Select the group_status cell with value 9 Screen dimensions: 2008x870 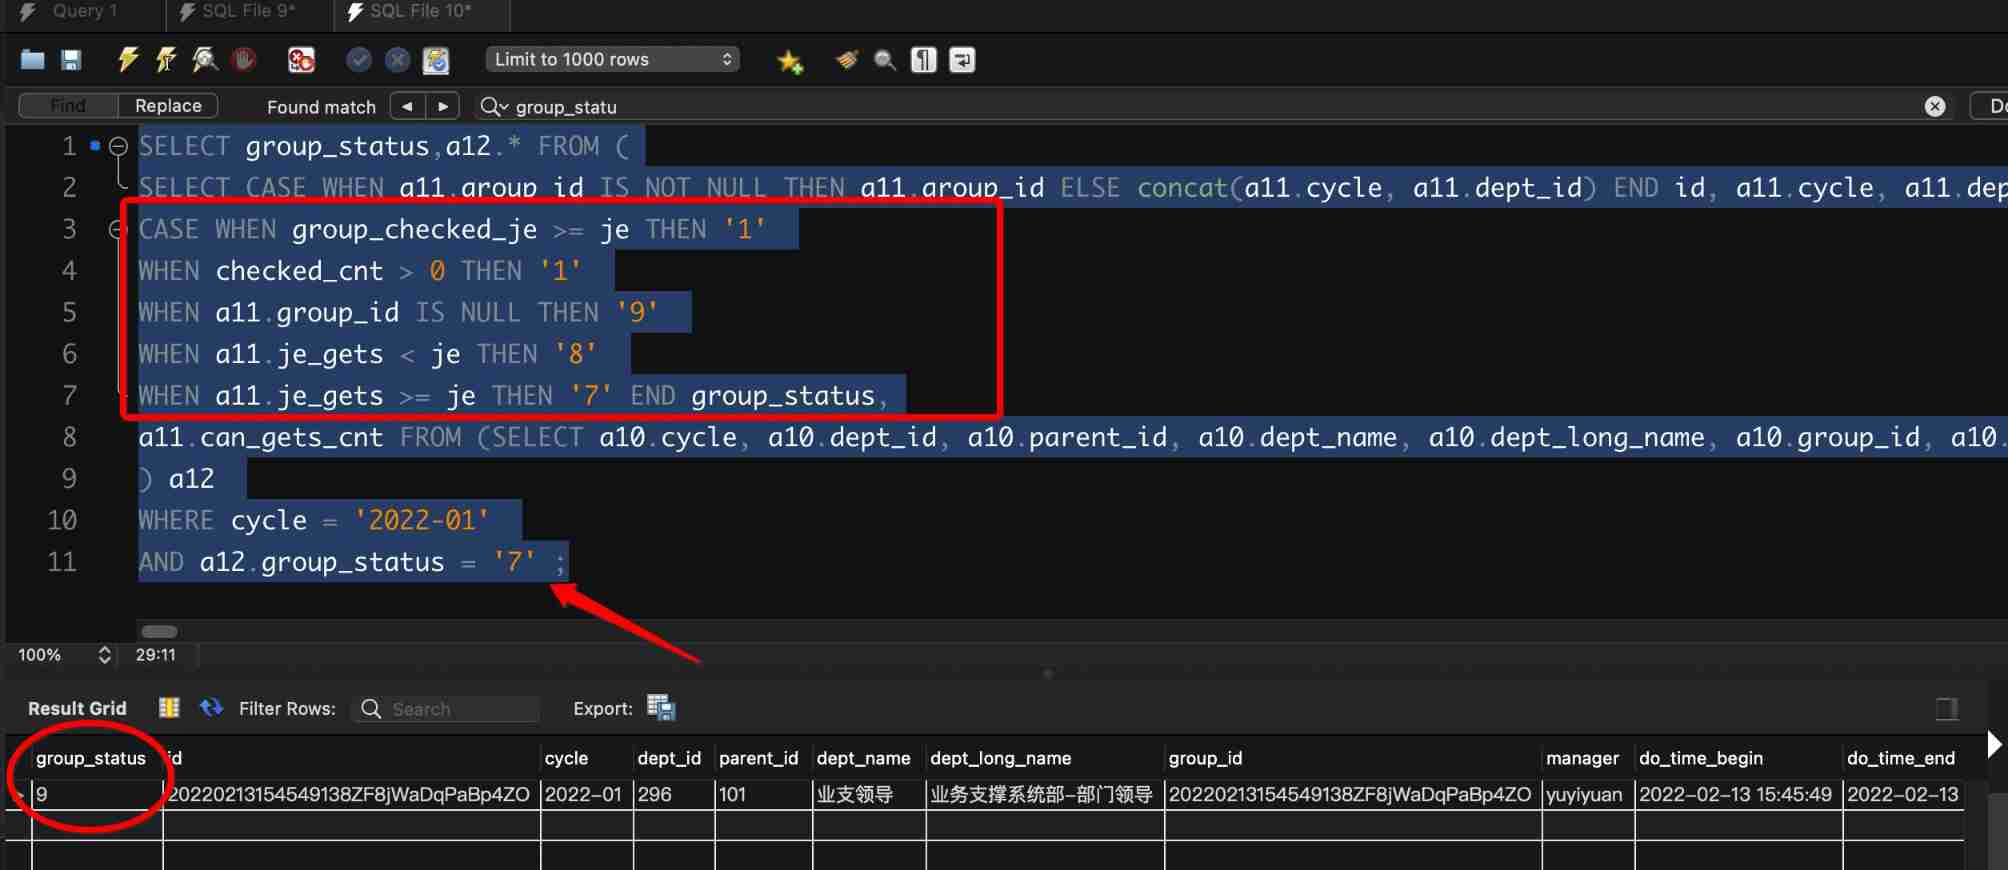coord(97,794)
